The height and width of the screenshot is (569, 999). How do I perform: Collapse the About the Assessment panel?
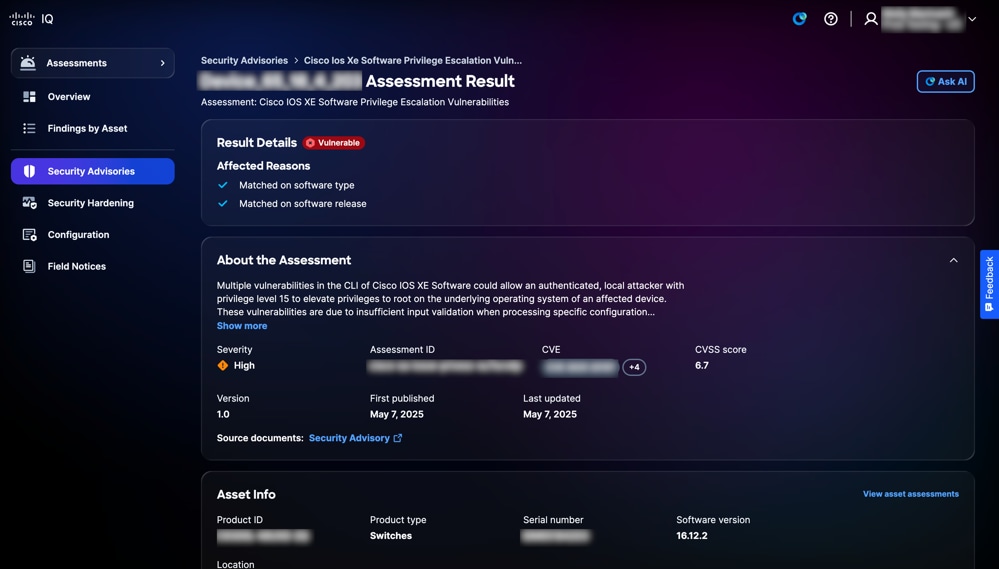(953, 260)
